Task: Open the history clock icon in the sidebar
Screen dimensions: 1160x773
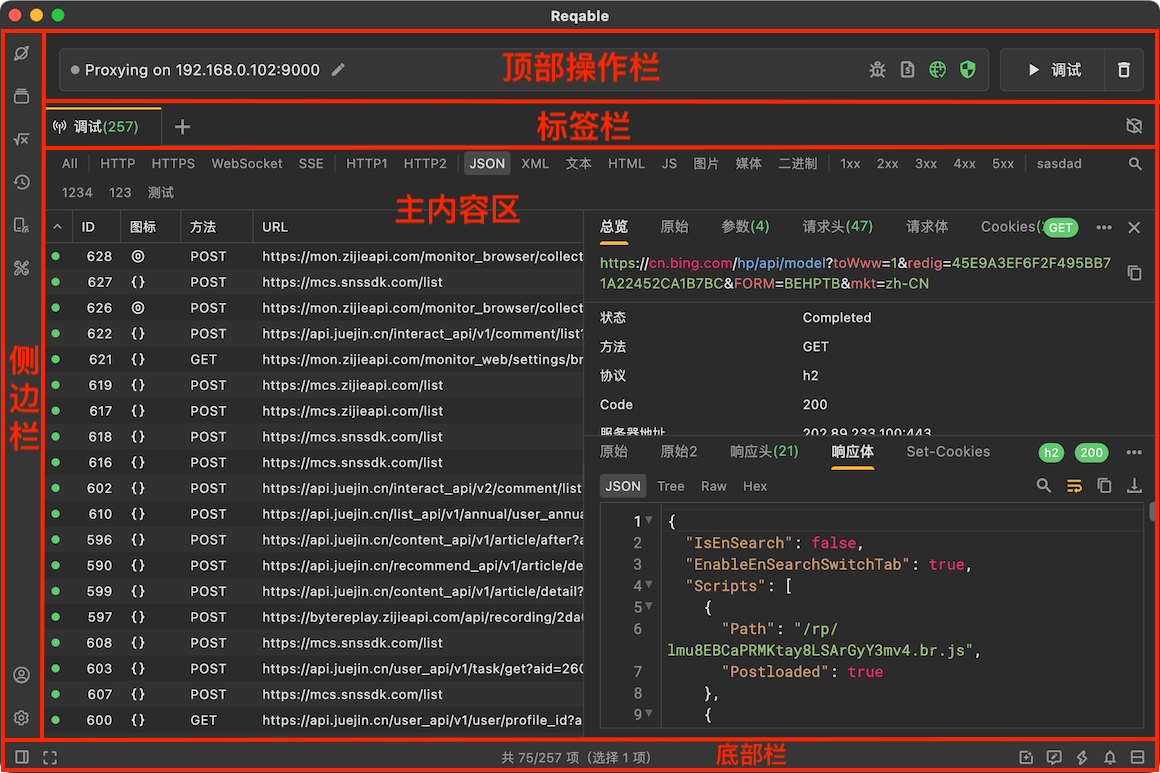Action: 21,182
